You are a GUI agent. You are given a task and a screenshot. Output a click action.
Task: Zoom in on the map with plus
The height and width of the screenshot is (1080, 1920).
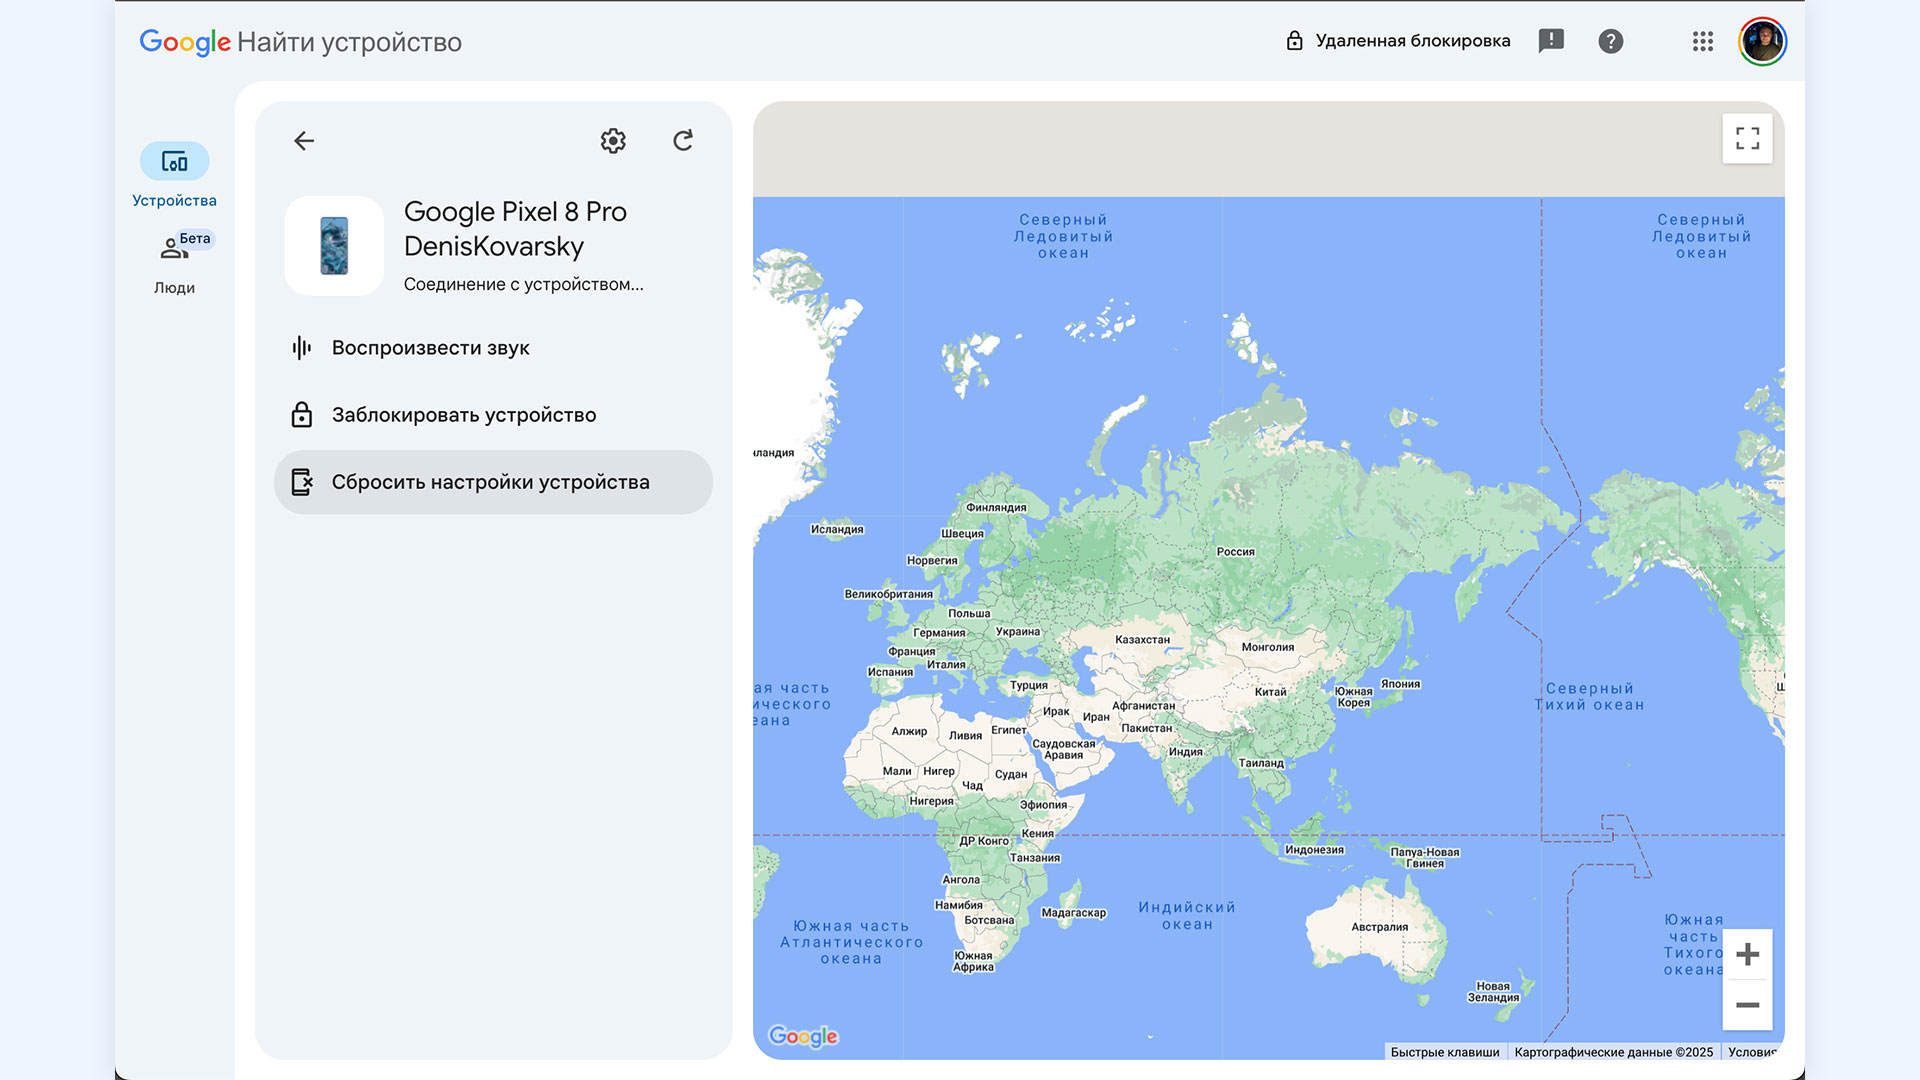pos(1747,954)
